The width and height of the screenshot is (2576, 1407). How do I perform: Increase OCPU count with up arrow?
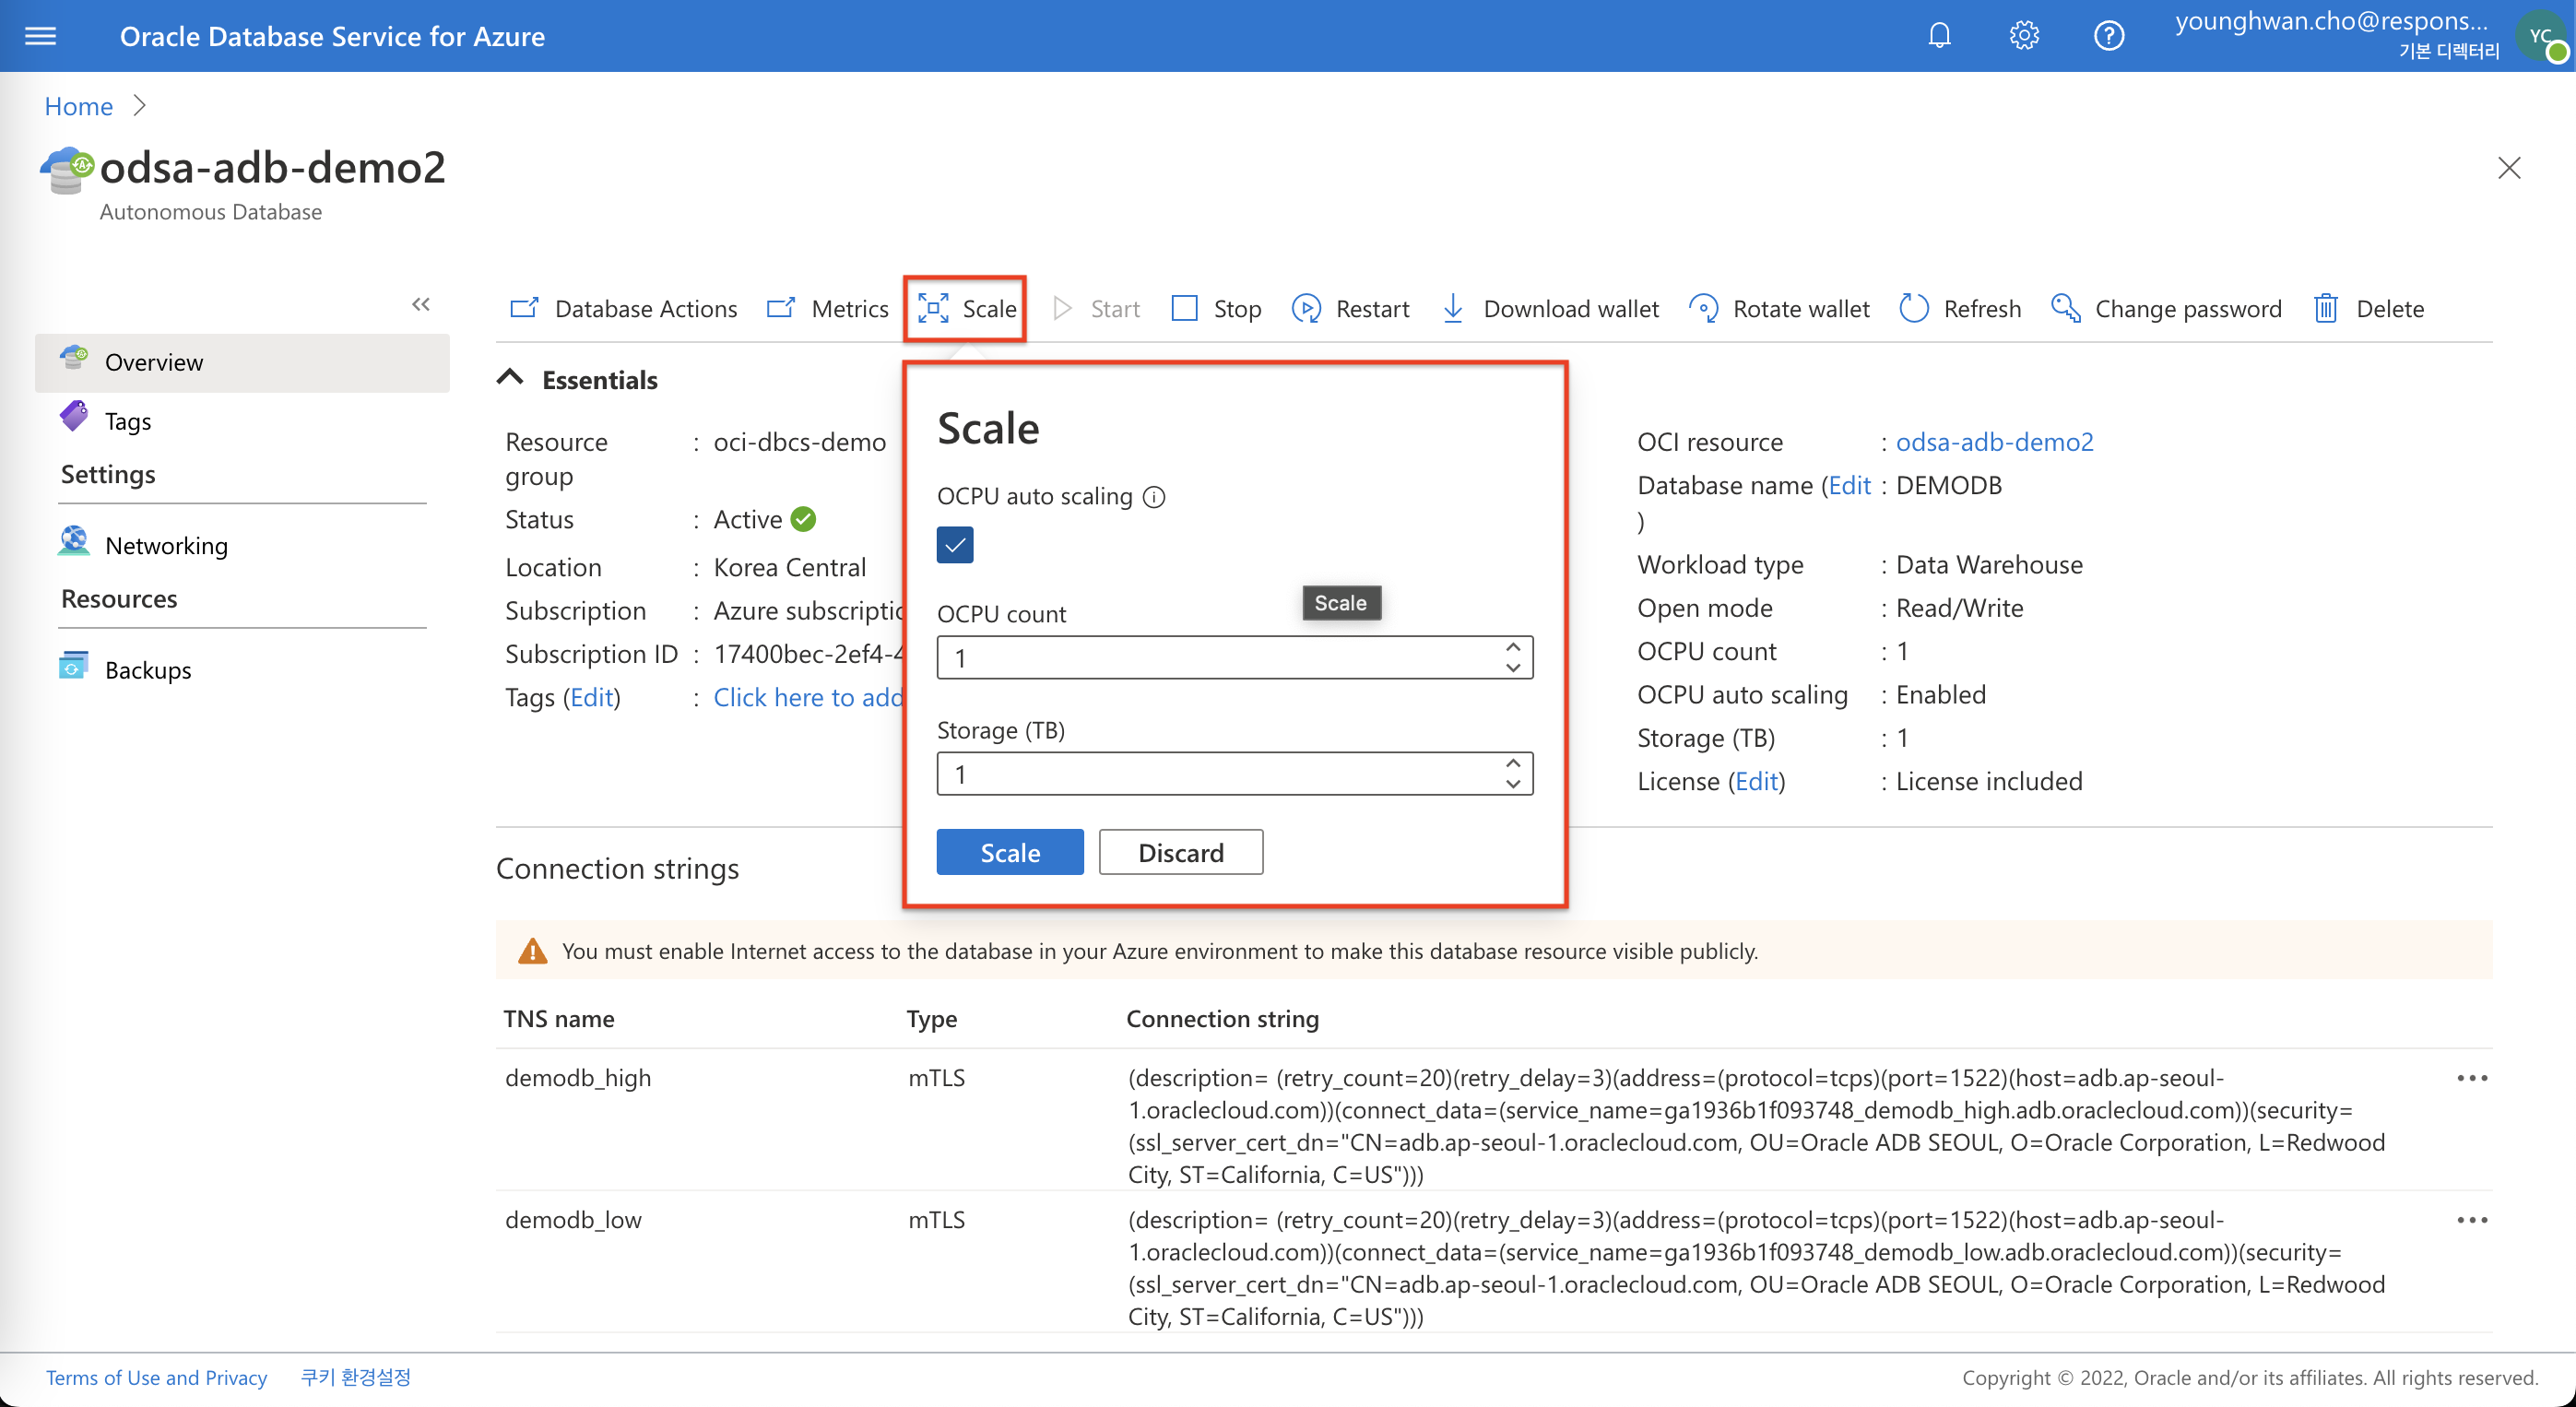(x=1513, y=648)
